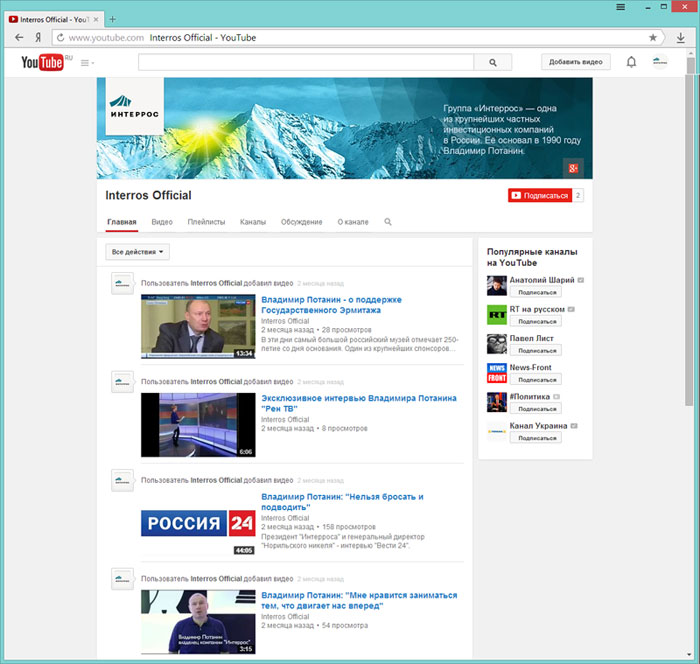Viewport: 700px width, 664px height.
Task: Click the user avatar beside Рен ТВ post
Action: coord(122,382)
